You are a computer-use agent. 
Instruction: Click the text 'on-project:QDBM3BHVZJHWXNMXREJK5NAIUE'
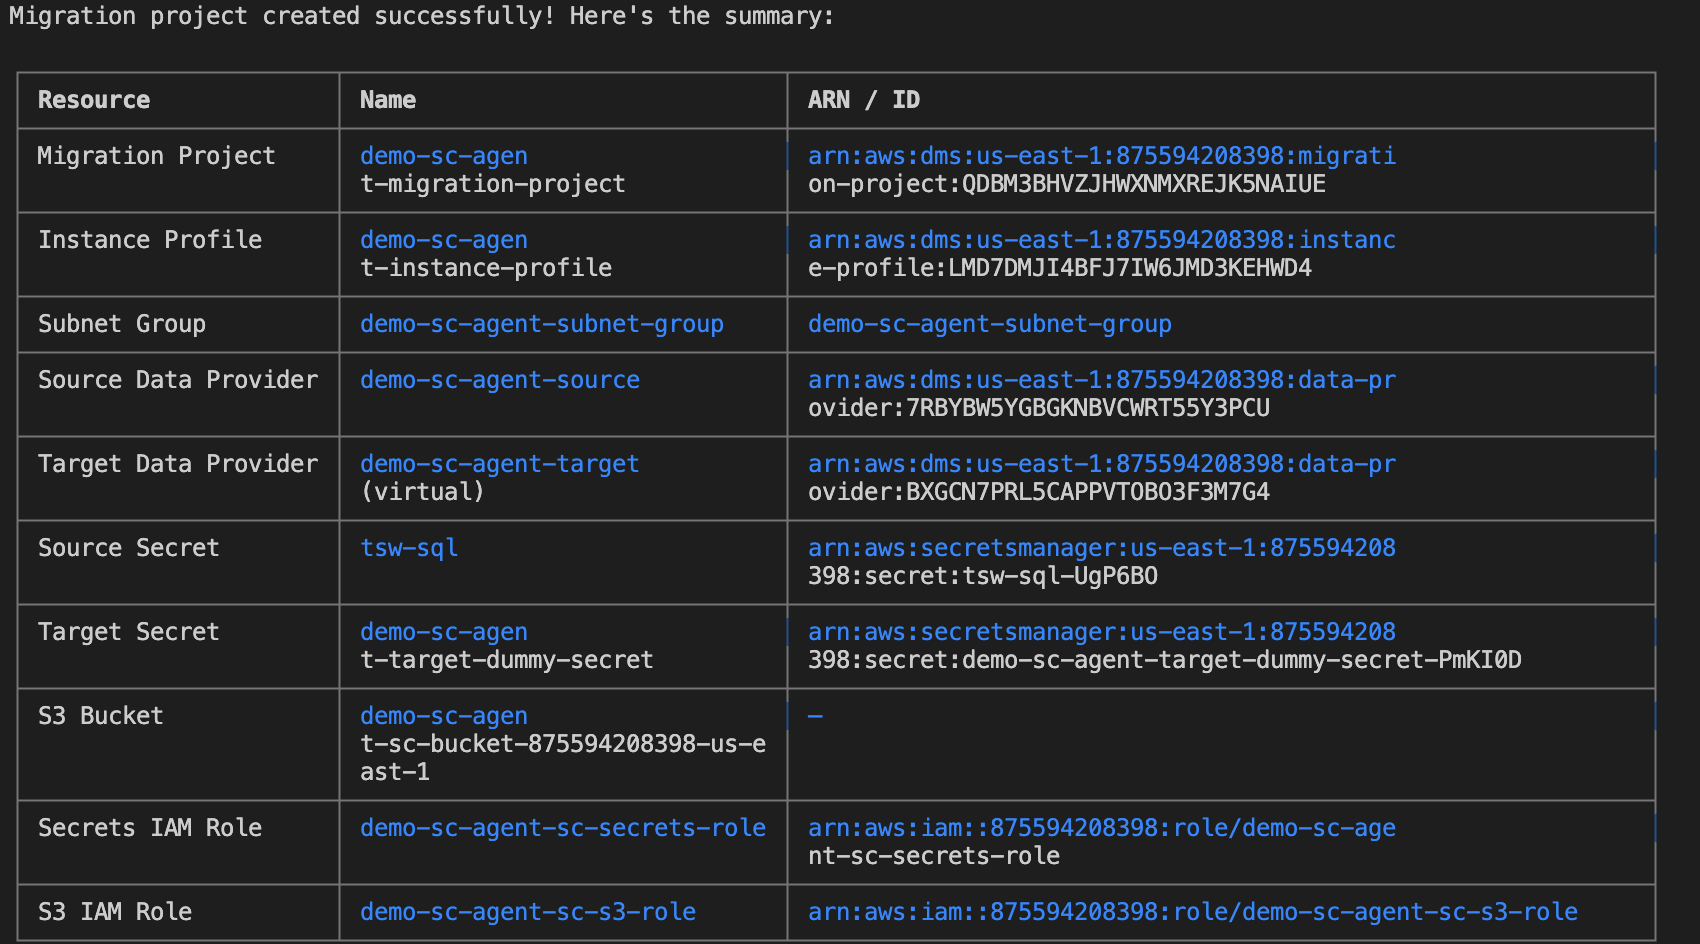click(x=1067, y=184)
